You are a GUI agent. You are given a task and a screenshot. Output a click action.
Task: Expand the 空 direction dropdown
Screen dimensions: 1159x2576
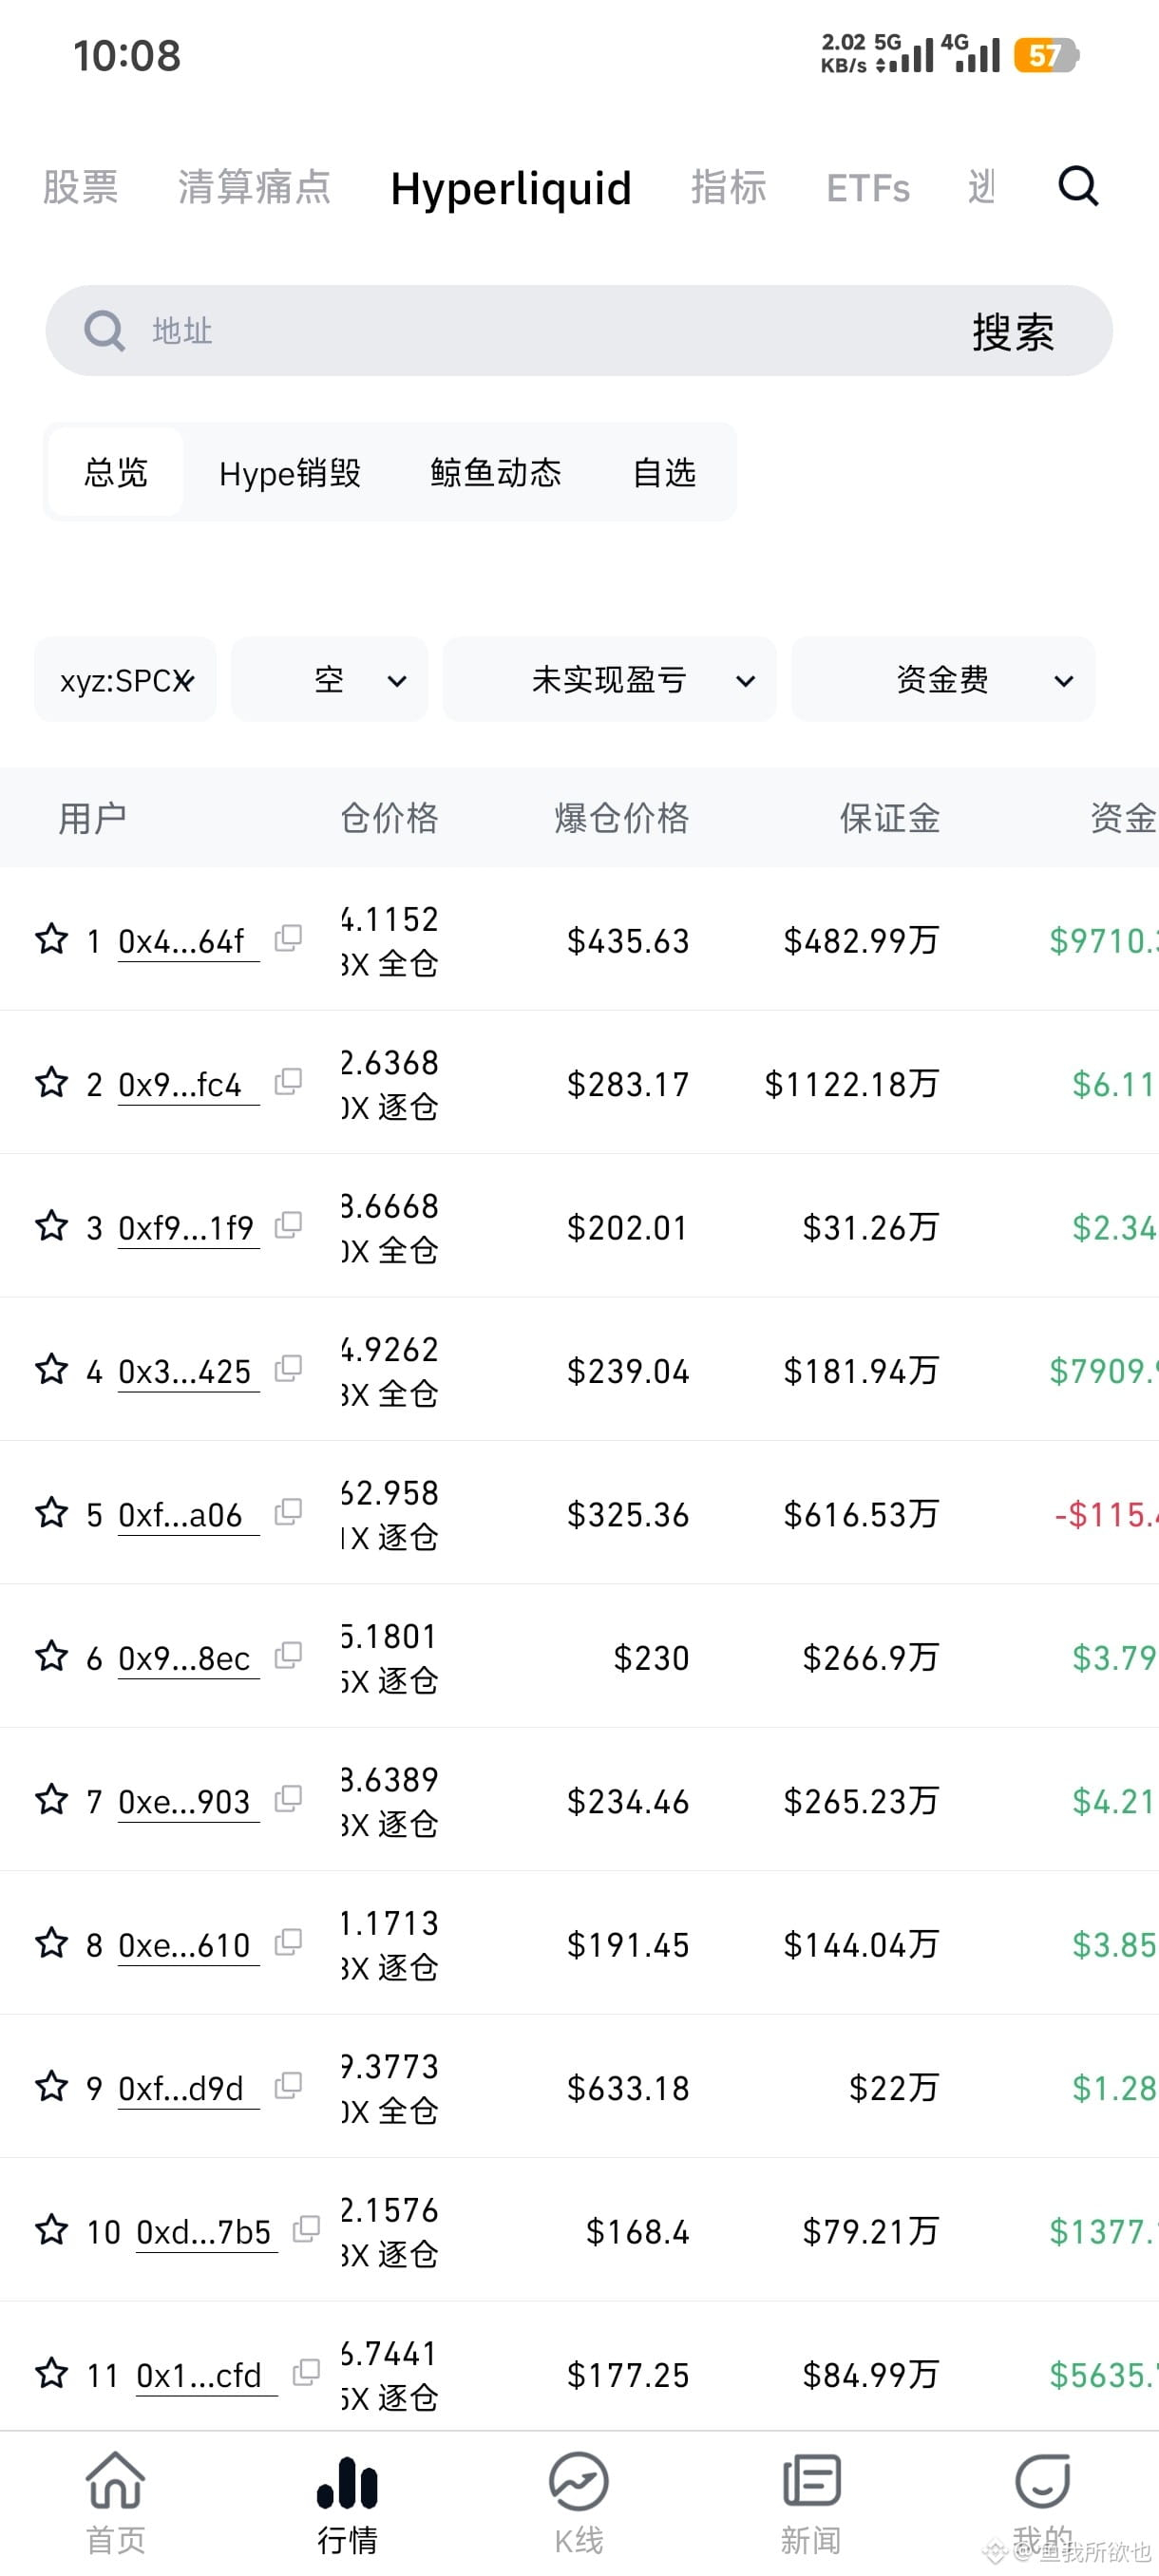point(329,680)
